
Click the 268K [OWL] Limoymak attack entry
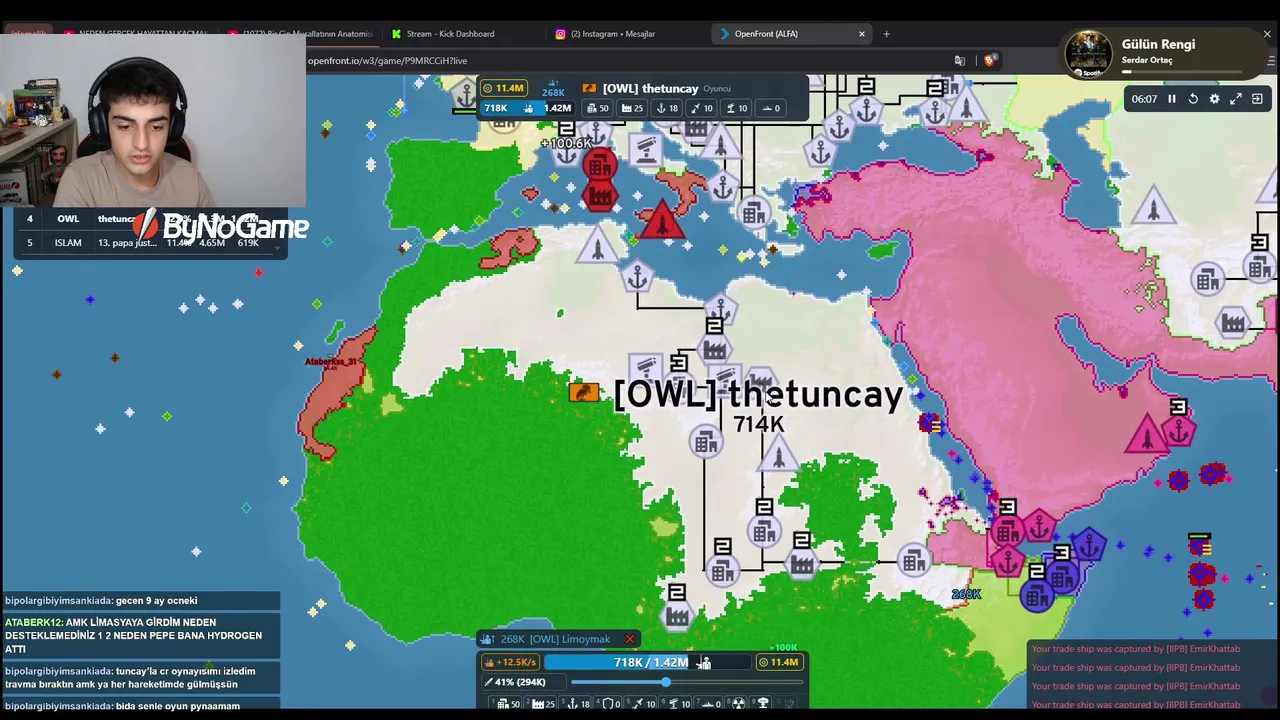tap(555, 639)
